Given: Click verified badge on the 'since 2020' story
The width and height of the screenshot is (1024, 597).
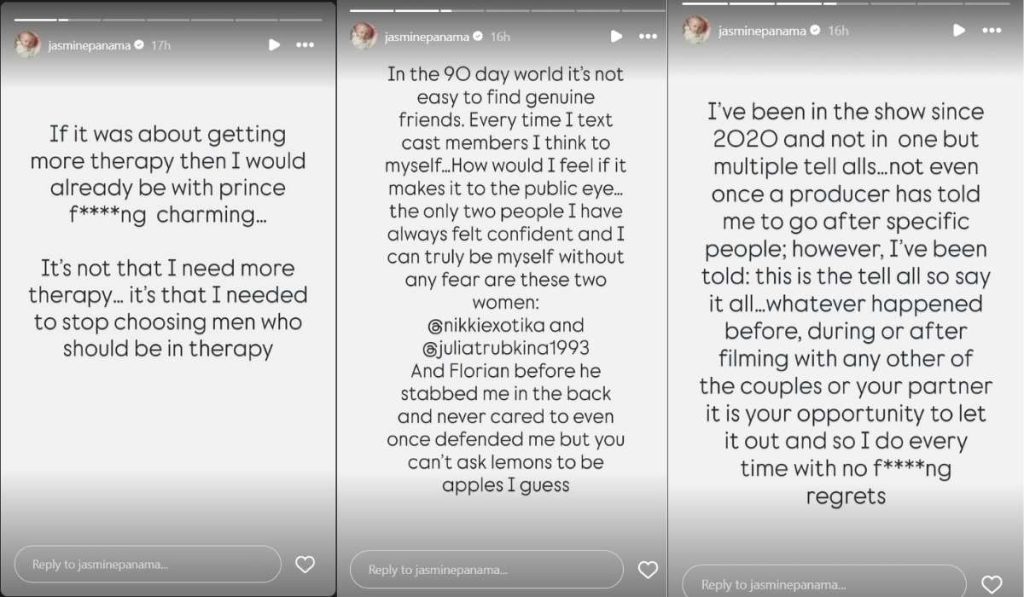Looking at the screenshot, I should [x=815, y=31].
